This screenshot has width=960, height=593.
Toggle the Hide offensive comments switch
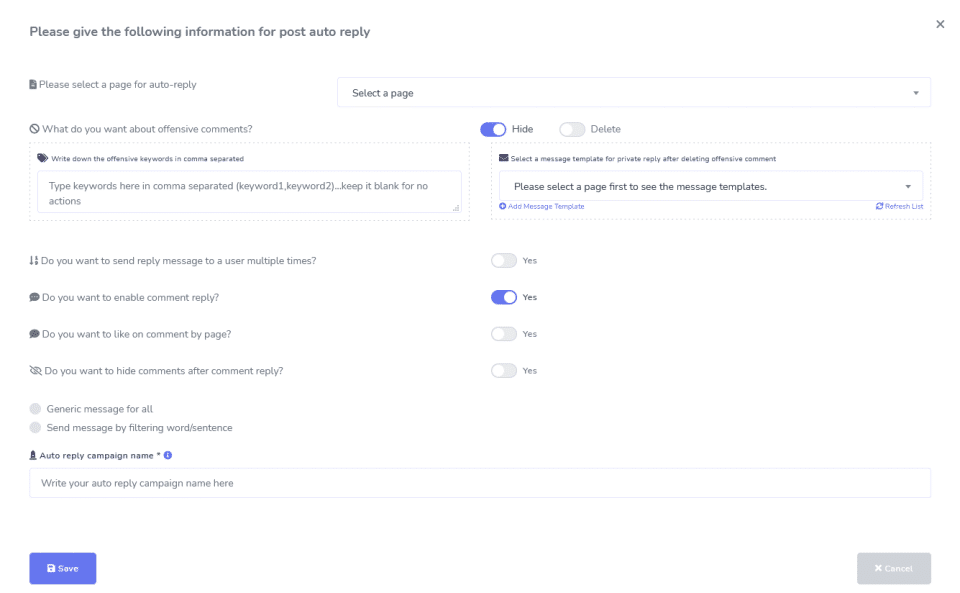click(x=493, y=129)
